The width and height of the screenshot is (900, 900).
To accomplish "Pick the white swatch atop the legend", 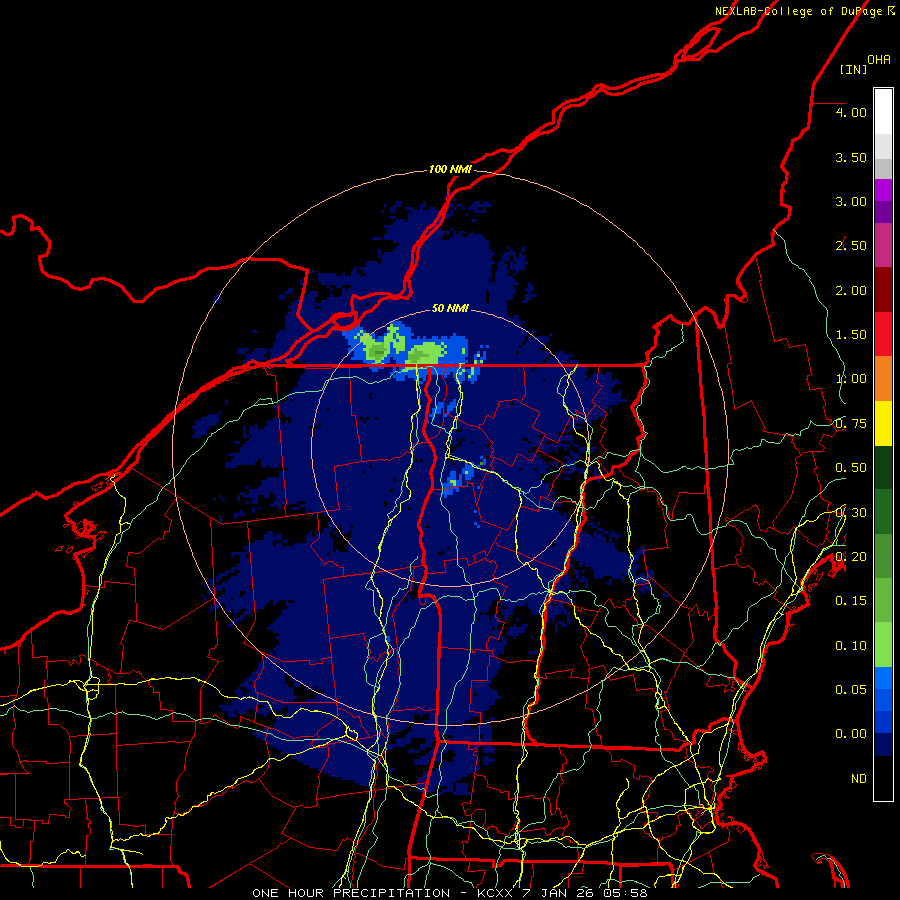I will pos(883,111).
